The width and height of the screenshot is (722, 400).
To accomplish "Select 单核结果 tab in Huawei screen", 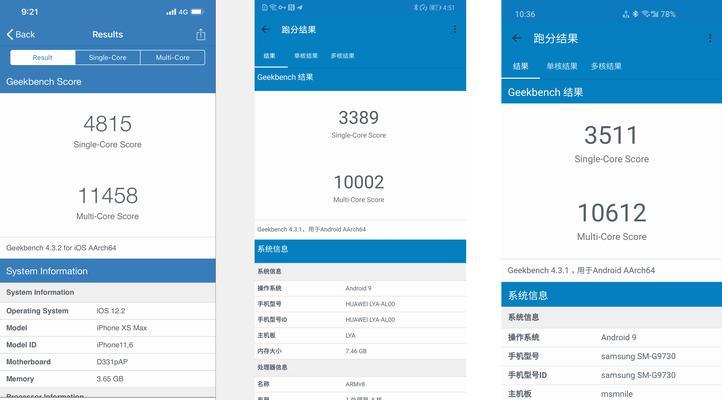I will point(306,56).
